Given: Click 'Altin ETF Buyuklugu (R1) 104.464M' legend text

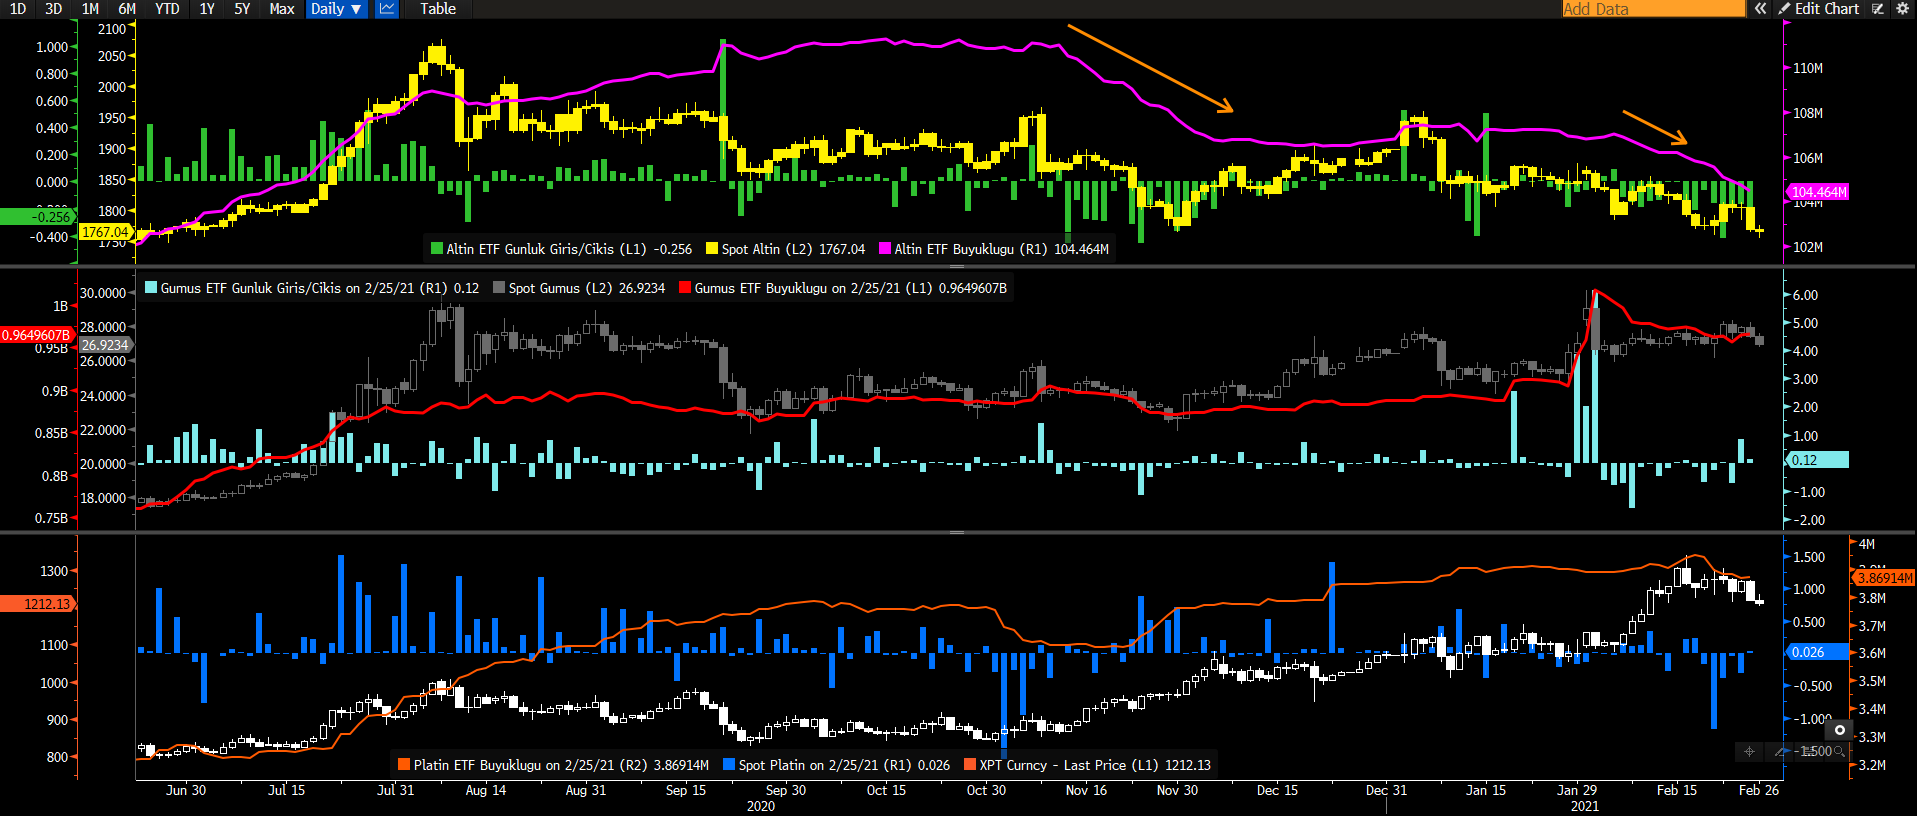Looking at the screenshot, I should 1001,249.
